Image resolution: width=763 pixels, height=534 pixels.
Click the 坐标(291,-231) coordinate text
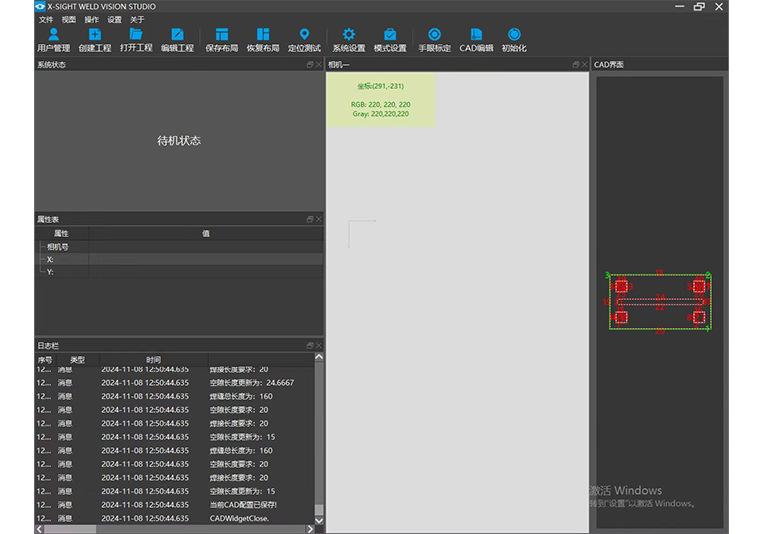tap(381, 86)
